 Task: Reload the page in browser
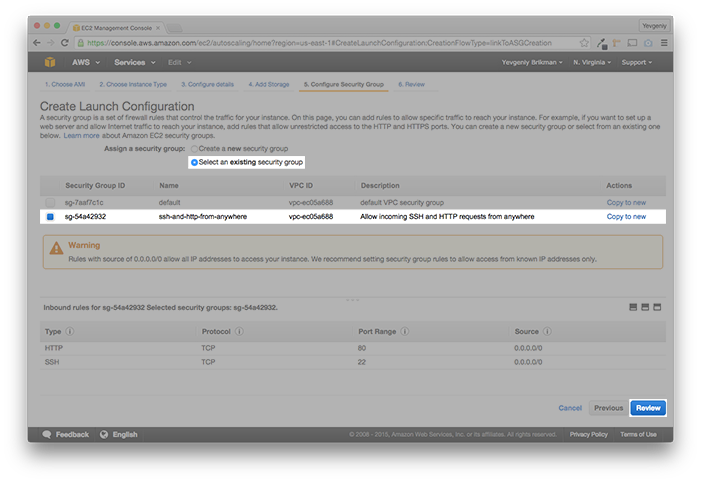[x=64, y=43]
